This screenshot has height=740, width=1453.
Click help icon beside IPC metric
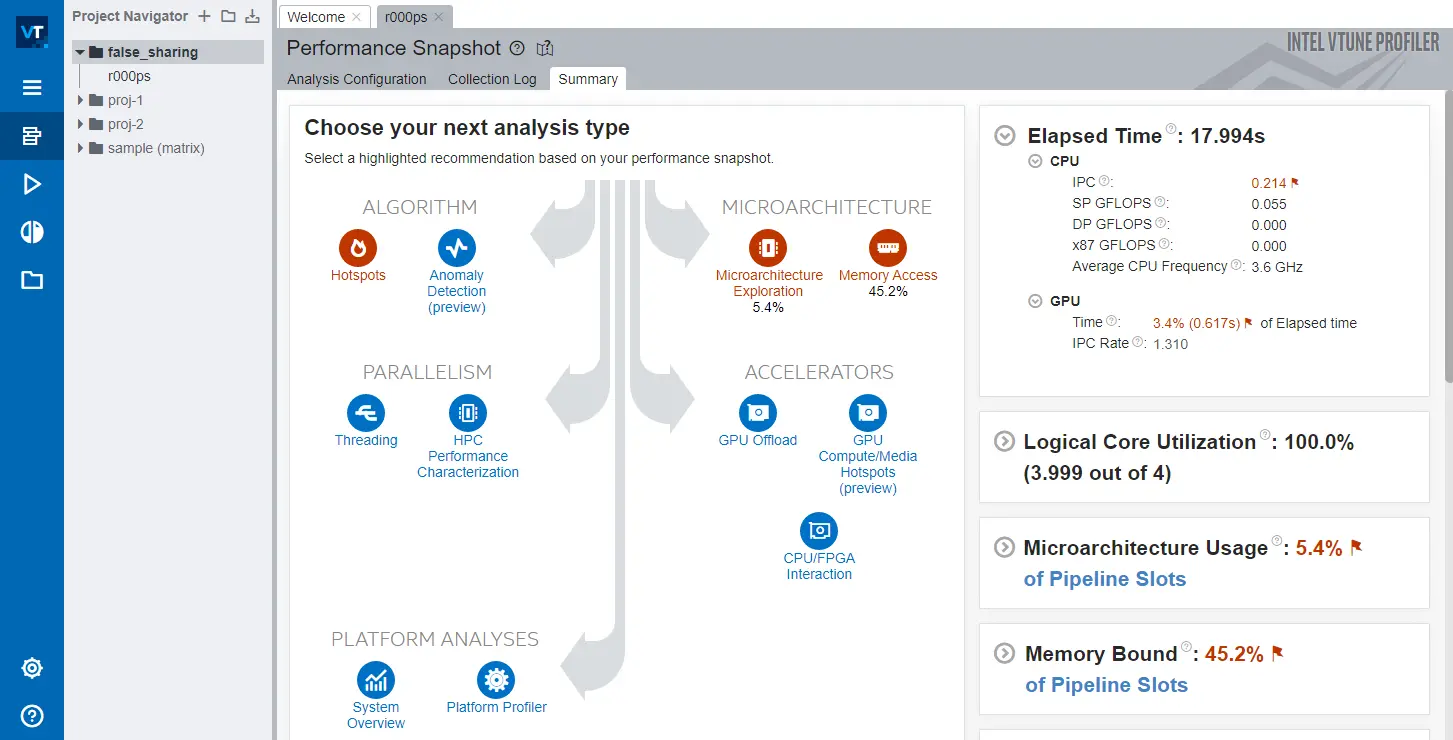tap(1104, 181)
